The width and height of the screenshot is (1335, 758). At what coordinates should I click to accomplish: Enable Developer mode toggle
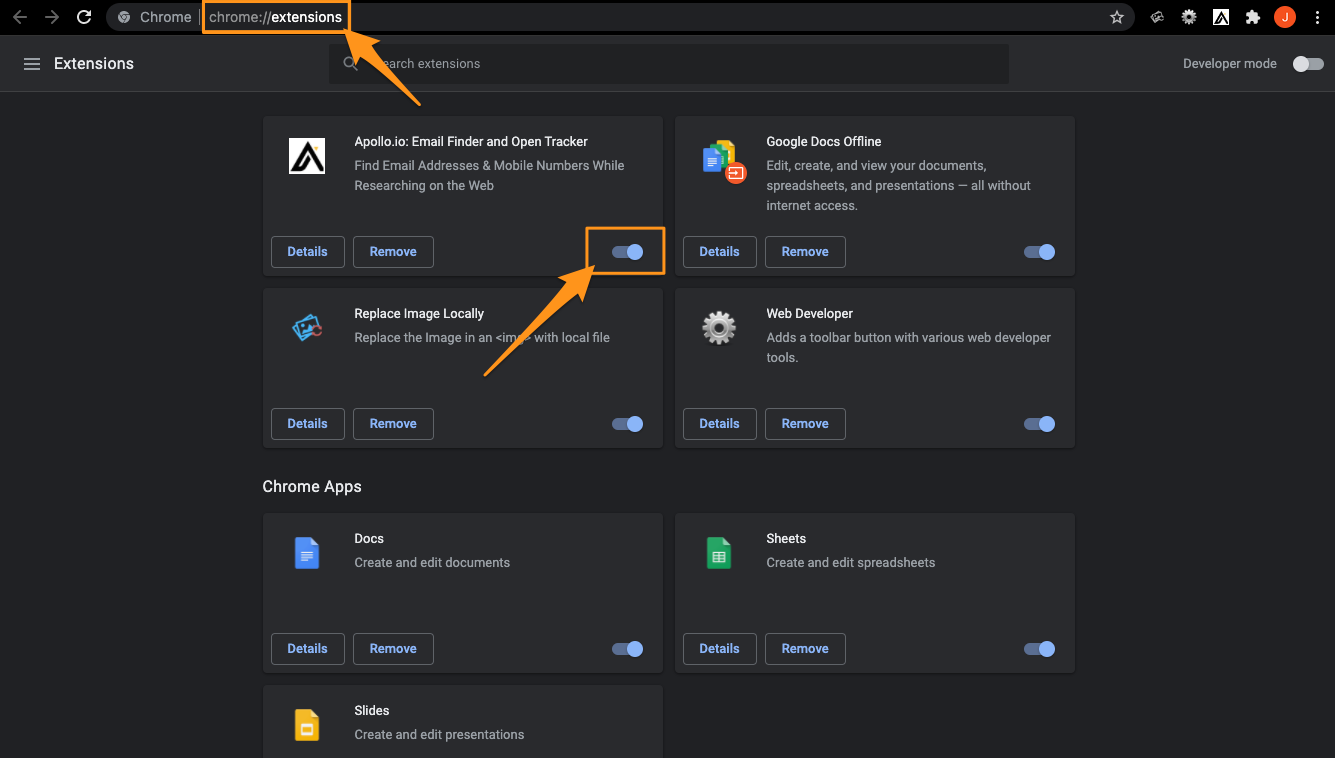tap(1307, 64)
